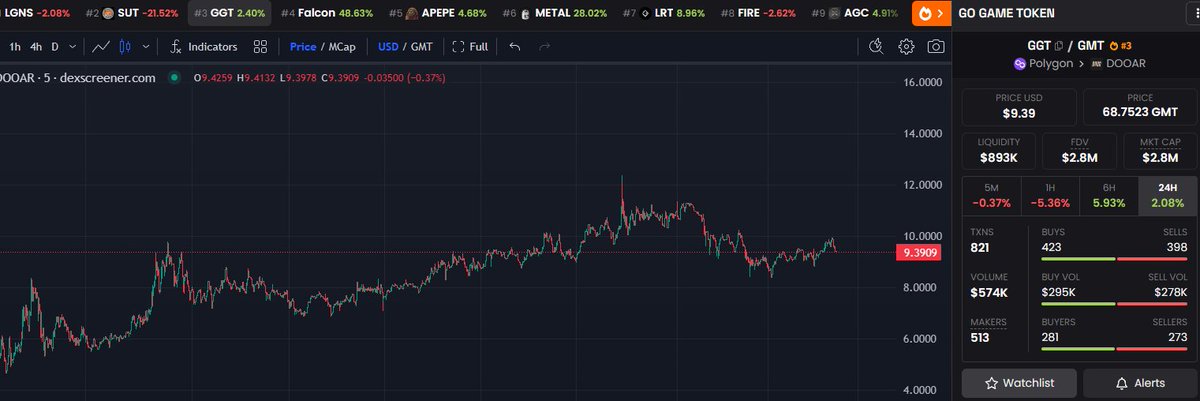Click the 12.0000 price axis label

922,185
